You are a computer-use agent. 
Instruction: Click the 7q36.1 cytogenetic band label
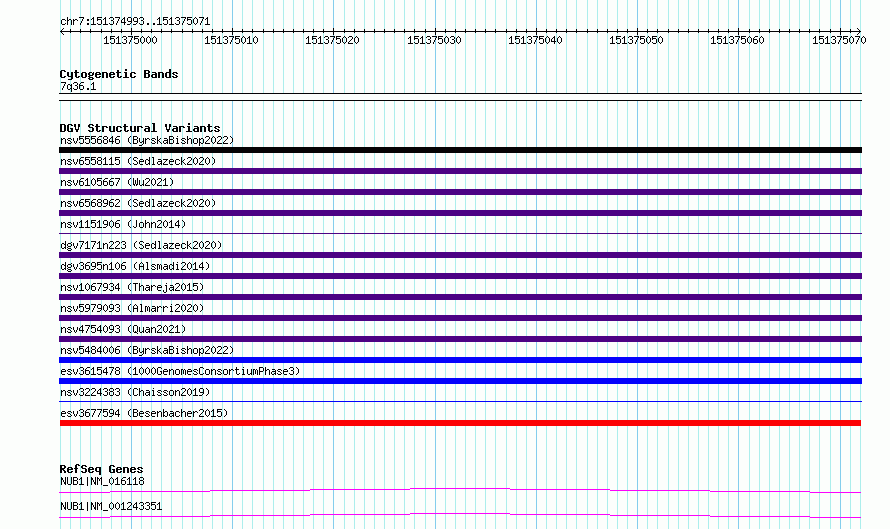(x=78, y=87)
